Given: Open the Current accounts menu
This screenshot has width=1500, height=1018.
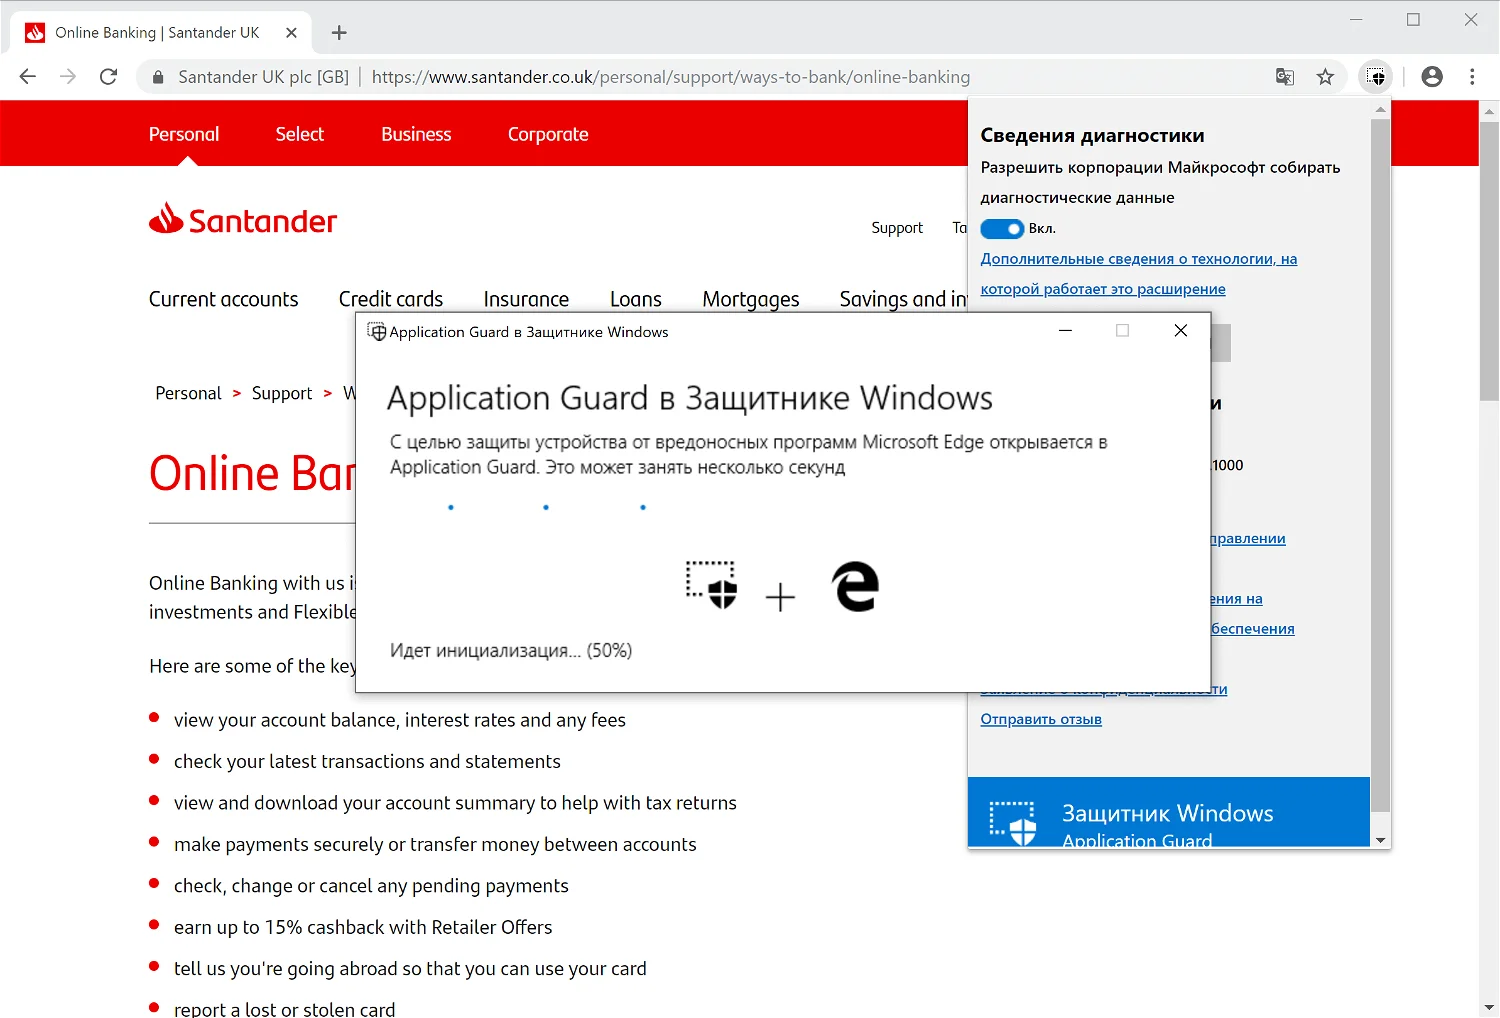Looking at the screenshot, I should coord(224,299).
